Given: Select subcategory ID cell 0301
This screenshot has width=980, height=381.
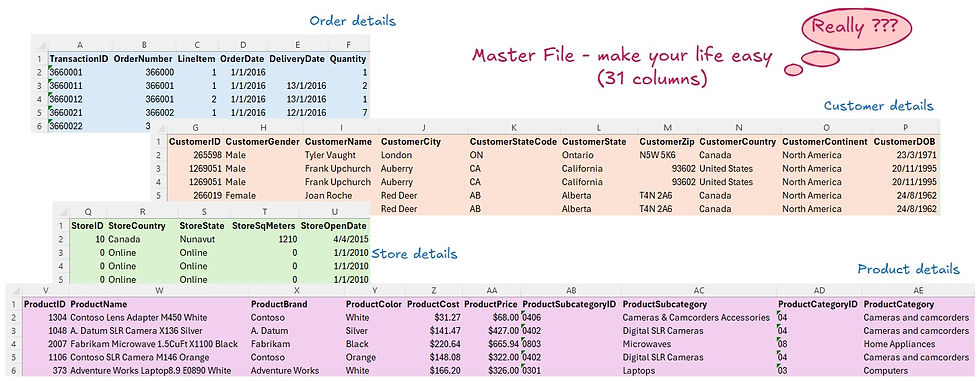Looking at the screenshot, I should [x=570, y=371].
